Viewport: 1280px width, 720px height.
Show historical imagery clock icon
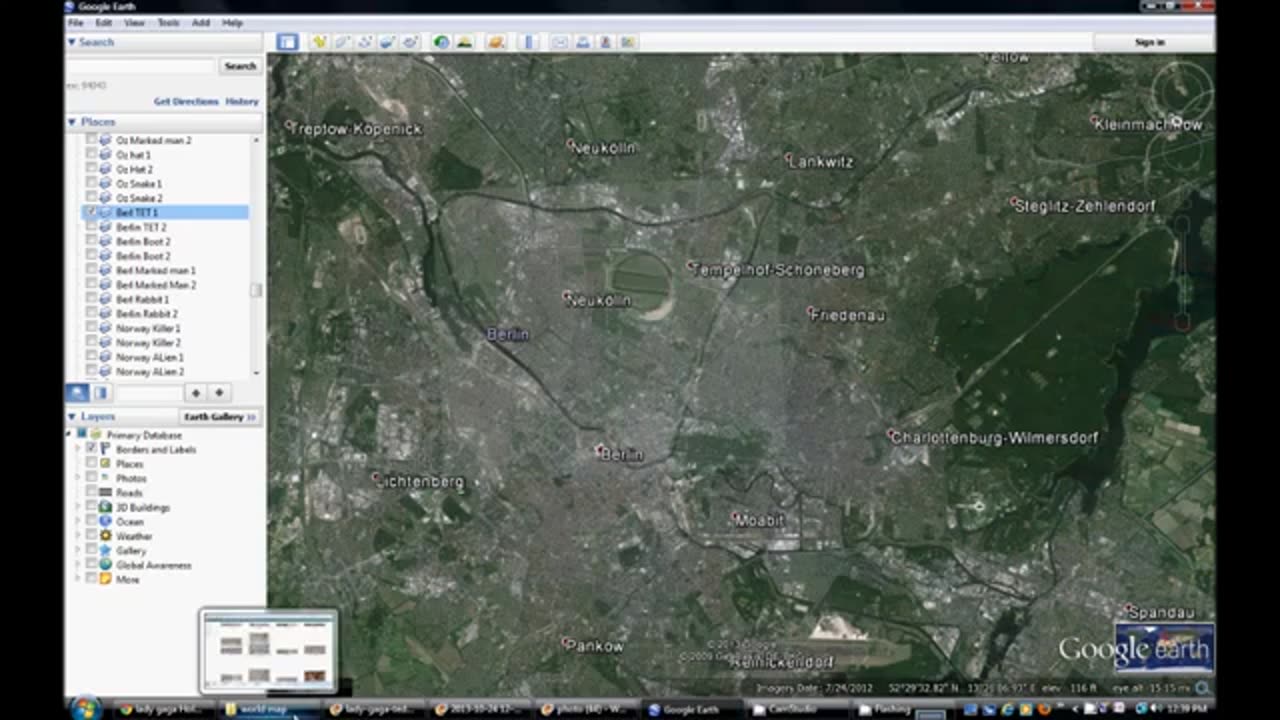pyautogui.click(x=441, y=42)
